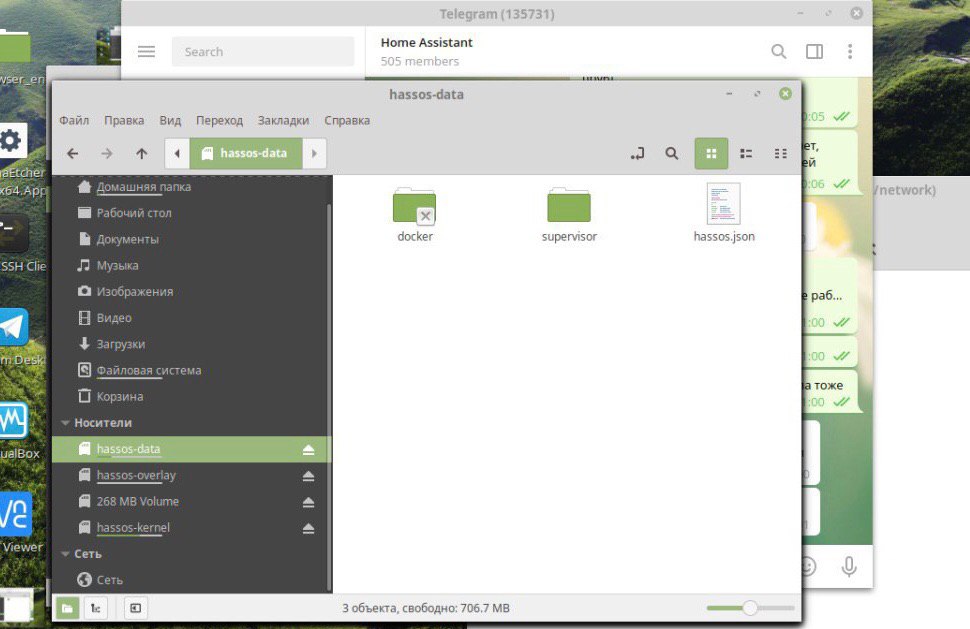Toggle the location entry button
Screen dimensions: 970x629
click(x=637, y=153)
